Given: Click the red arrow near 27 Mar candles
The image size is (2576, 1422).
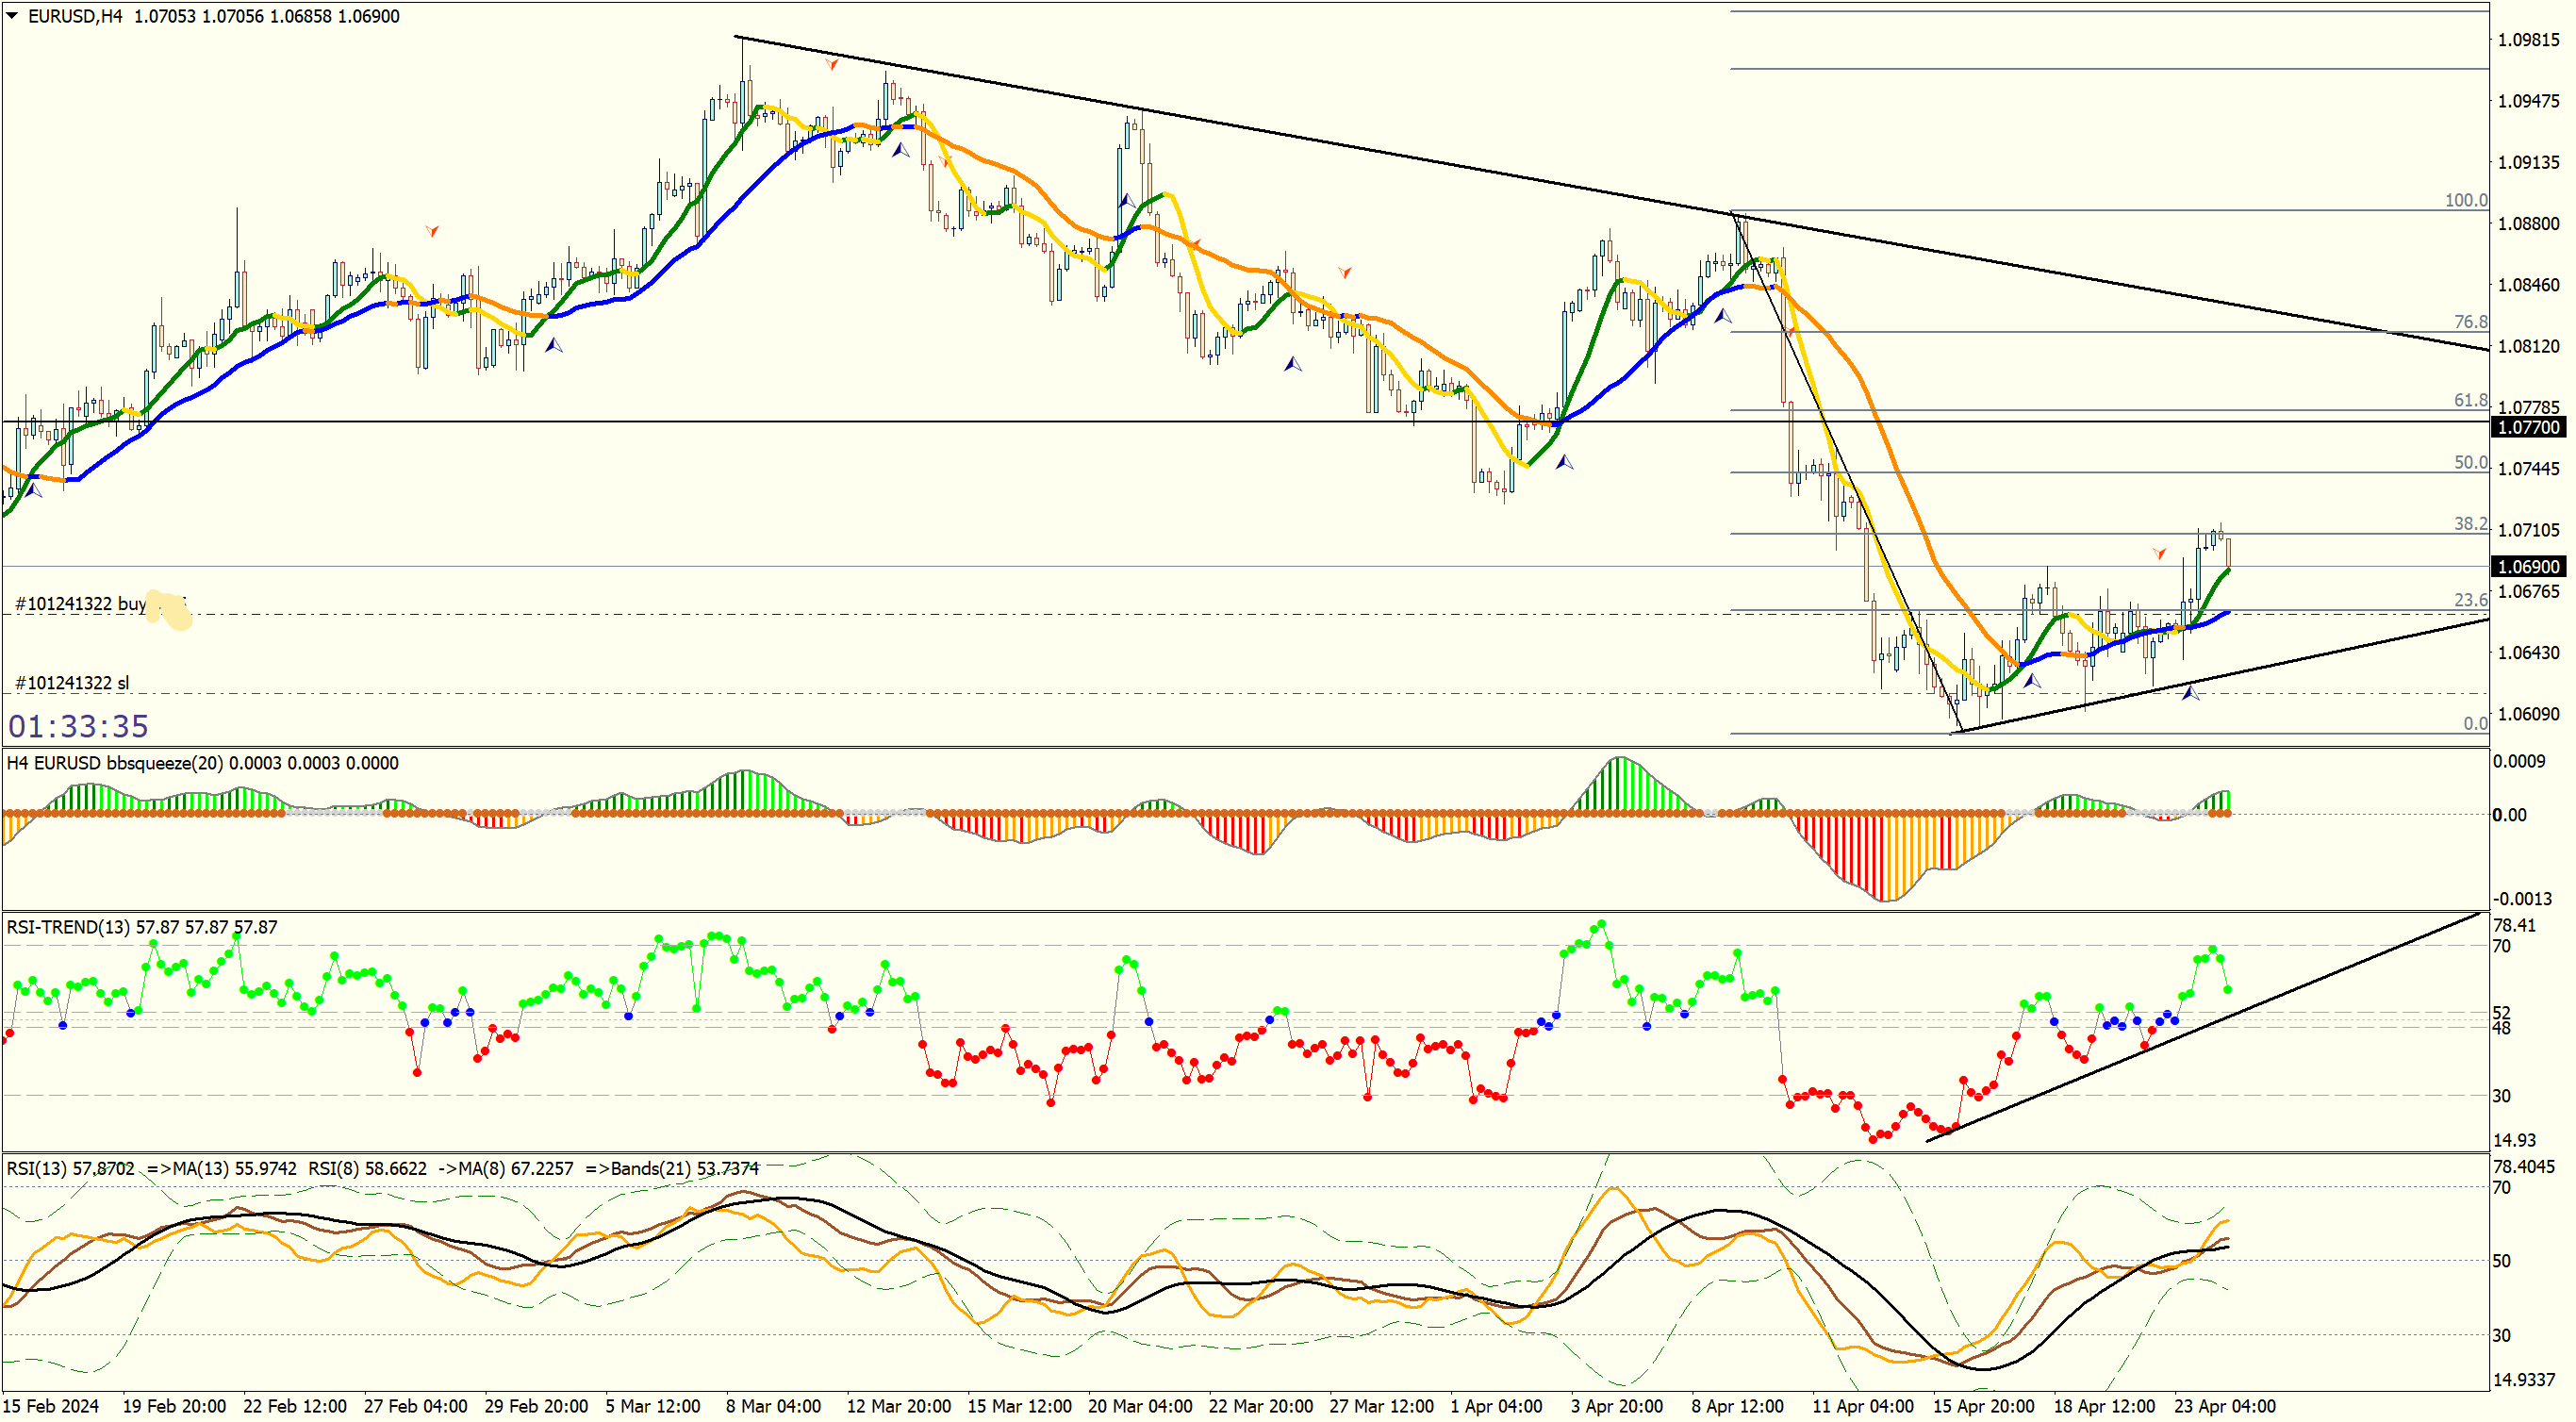Looking at the screenshot, I should 1345,272.
